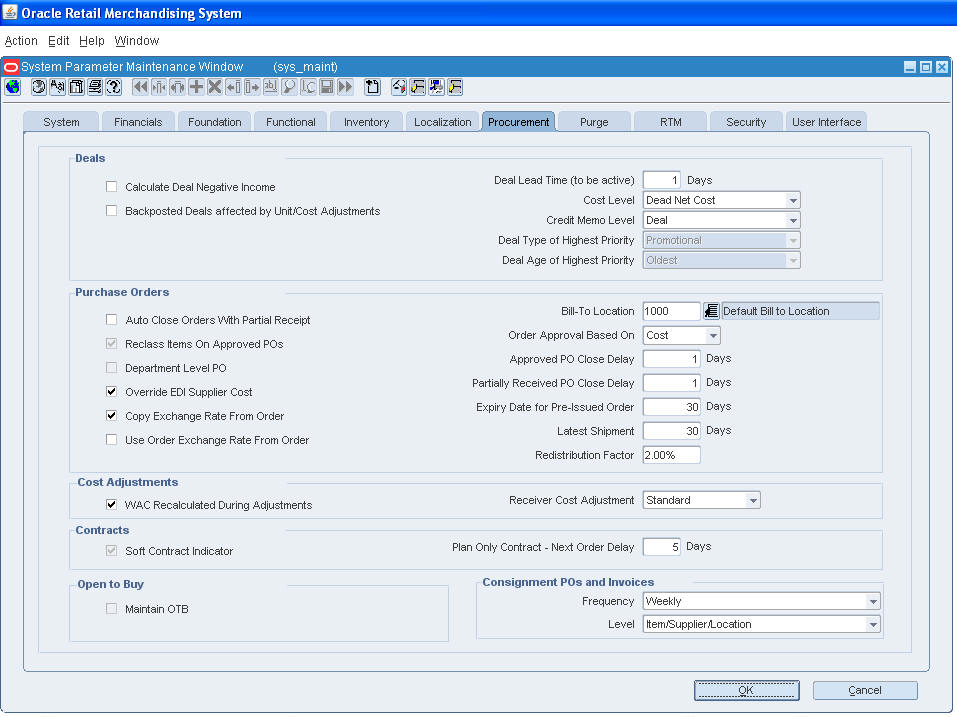Click the X (delete record) toolbar icon
The height and width of the screenshot is (717, 957).
pyautogui.click(x=214, y=87)
